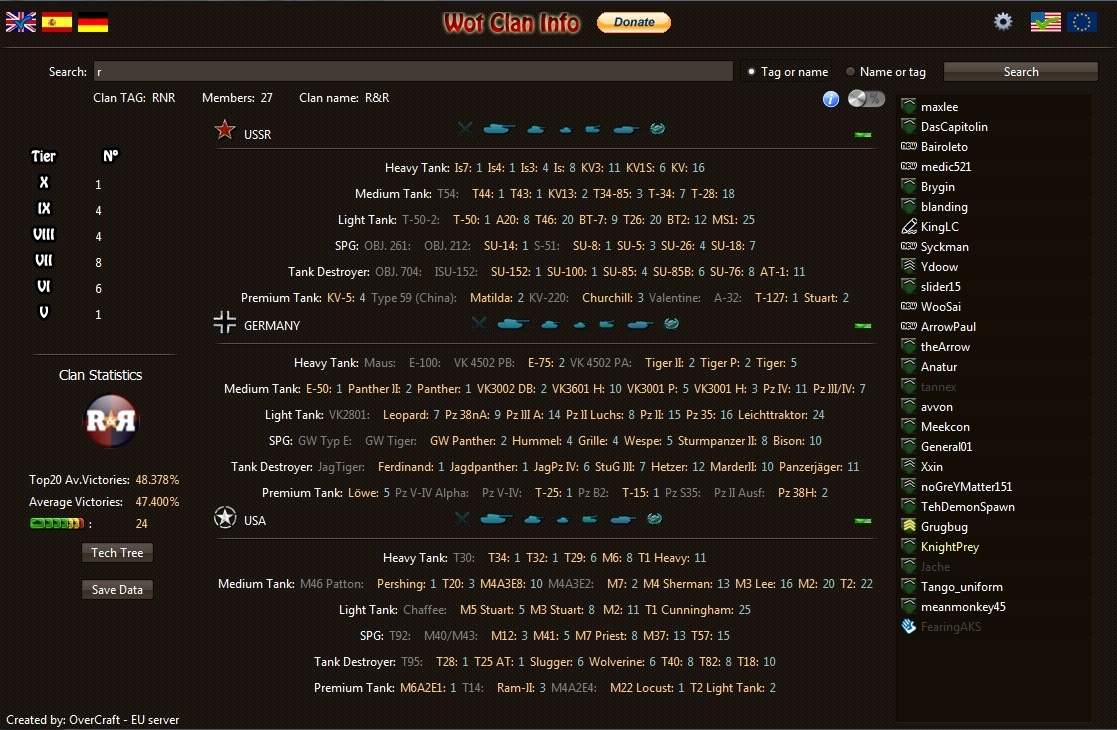This screenshot has height=730, width=1117.
Task: Collapse Germany section via green bar
Action: coord(863,325)
